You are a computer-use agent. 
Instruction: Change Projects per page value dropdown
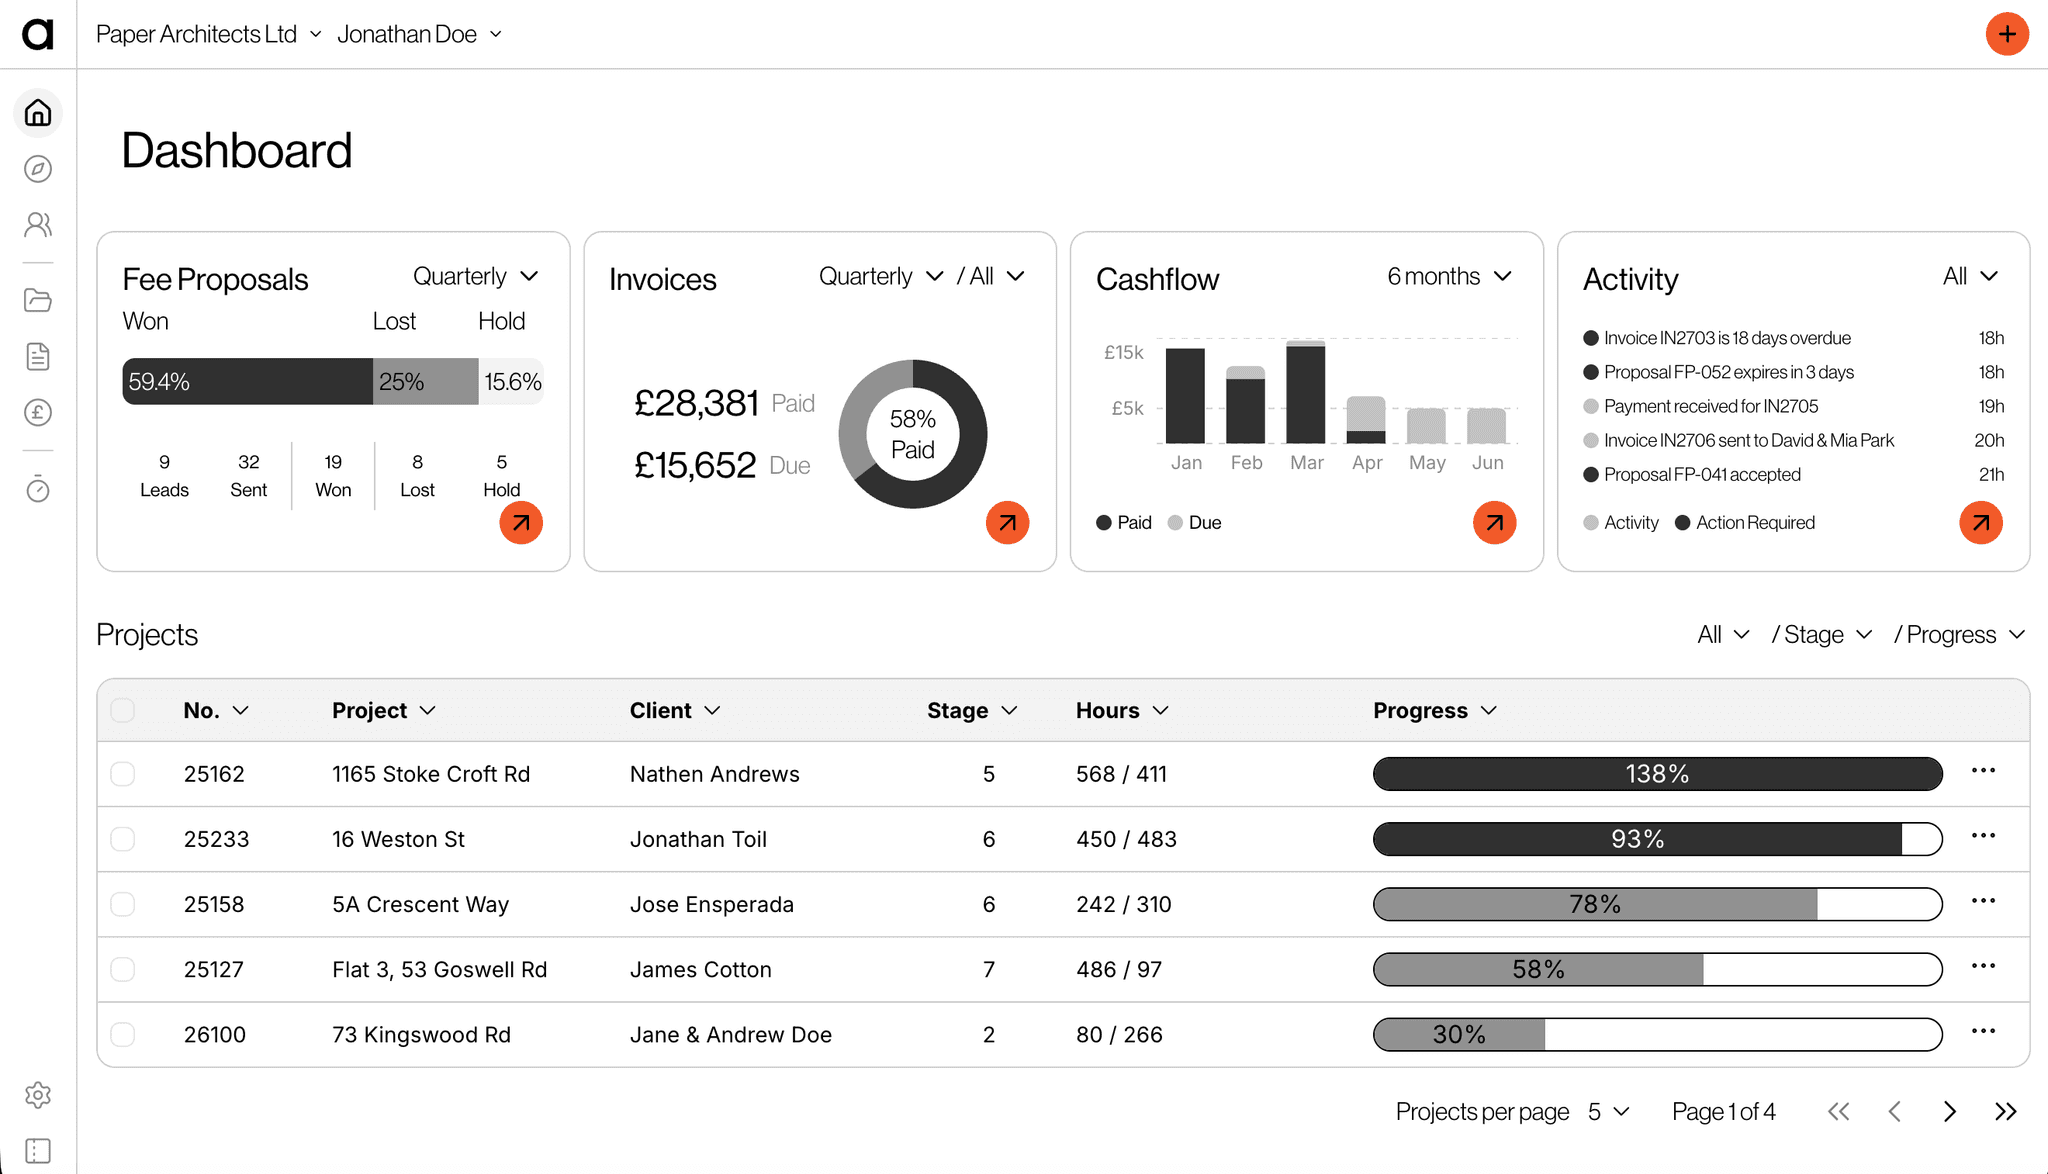(1609, 1112)
